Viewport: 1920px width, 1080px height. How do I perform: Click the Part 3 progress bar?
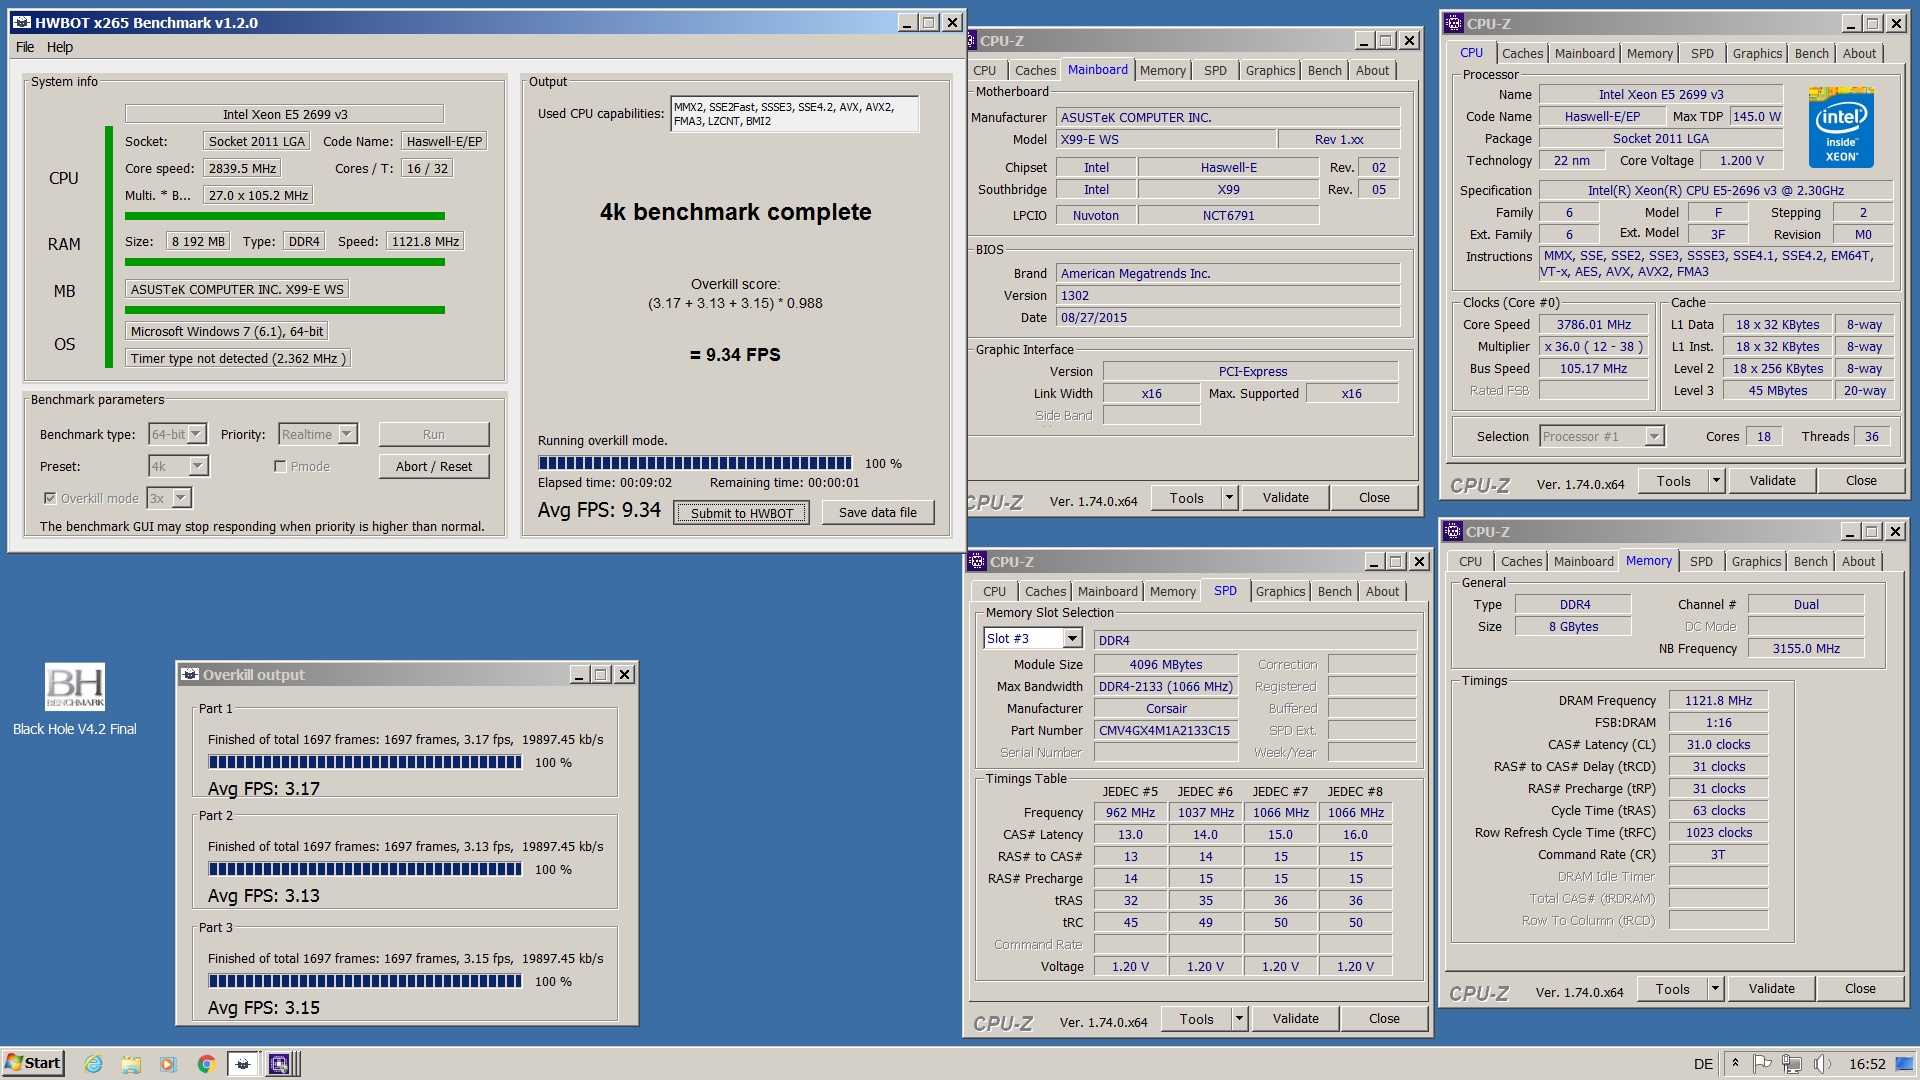point(365,981)
